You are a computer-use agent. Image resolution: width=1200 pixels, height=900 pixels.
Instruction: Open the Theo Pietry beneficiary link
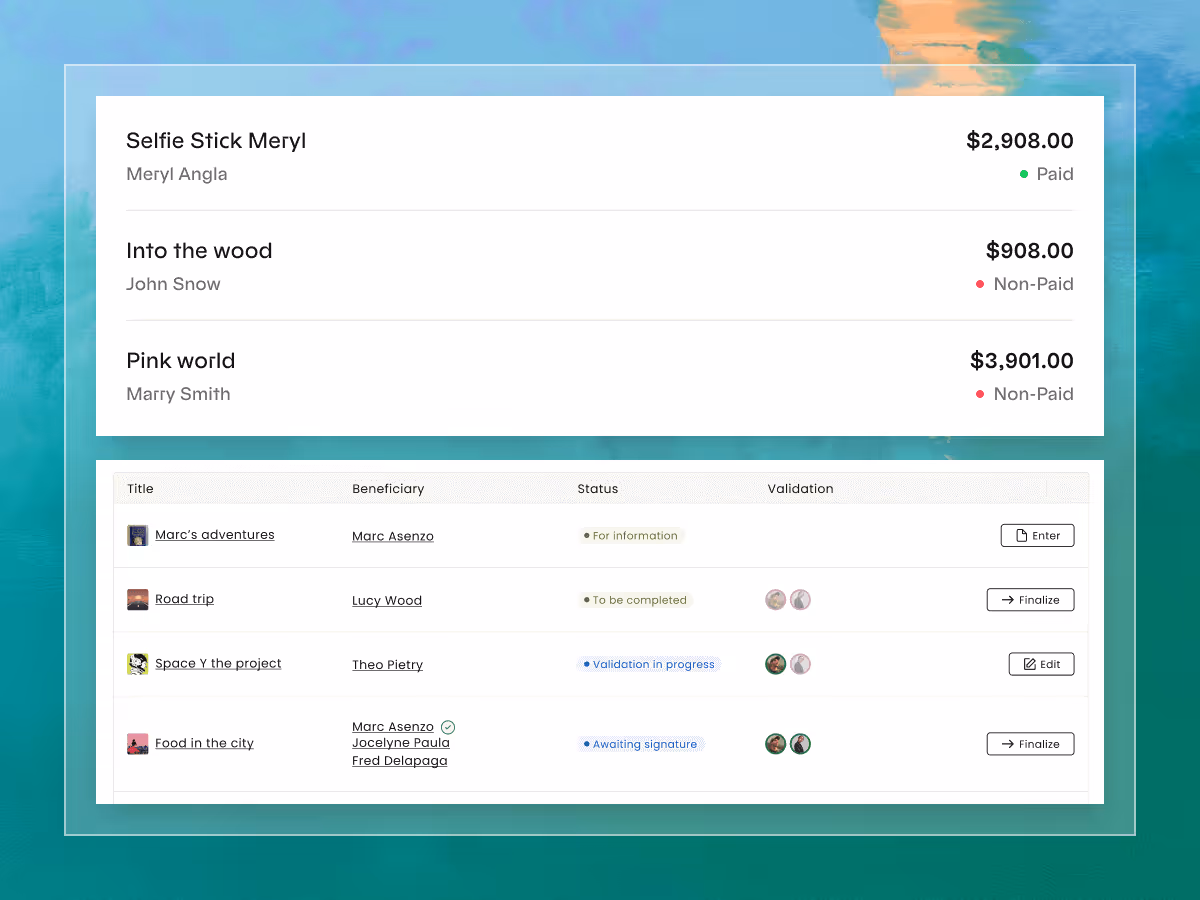(388, 665)
